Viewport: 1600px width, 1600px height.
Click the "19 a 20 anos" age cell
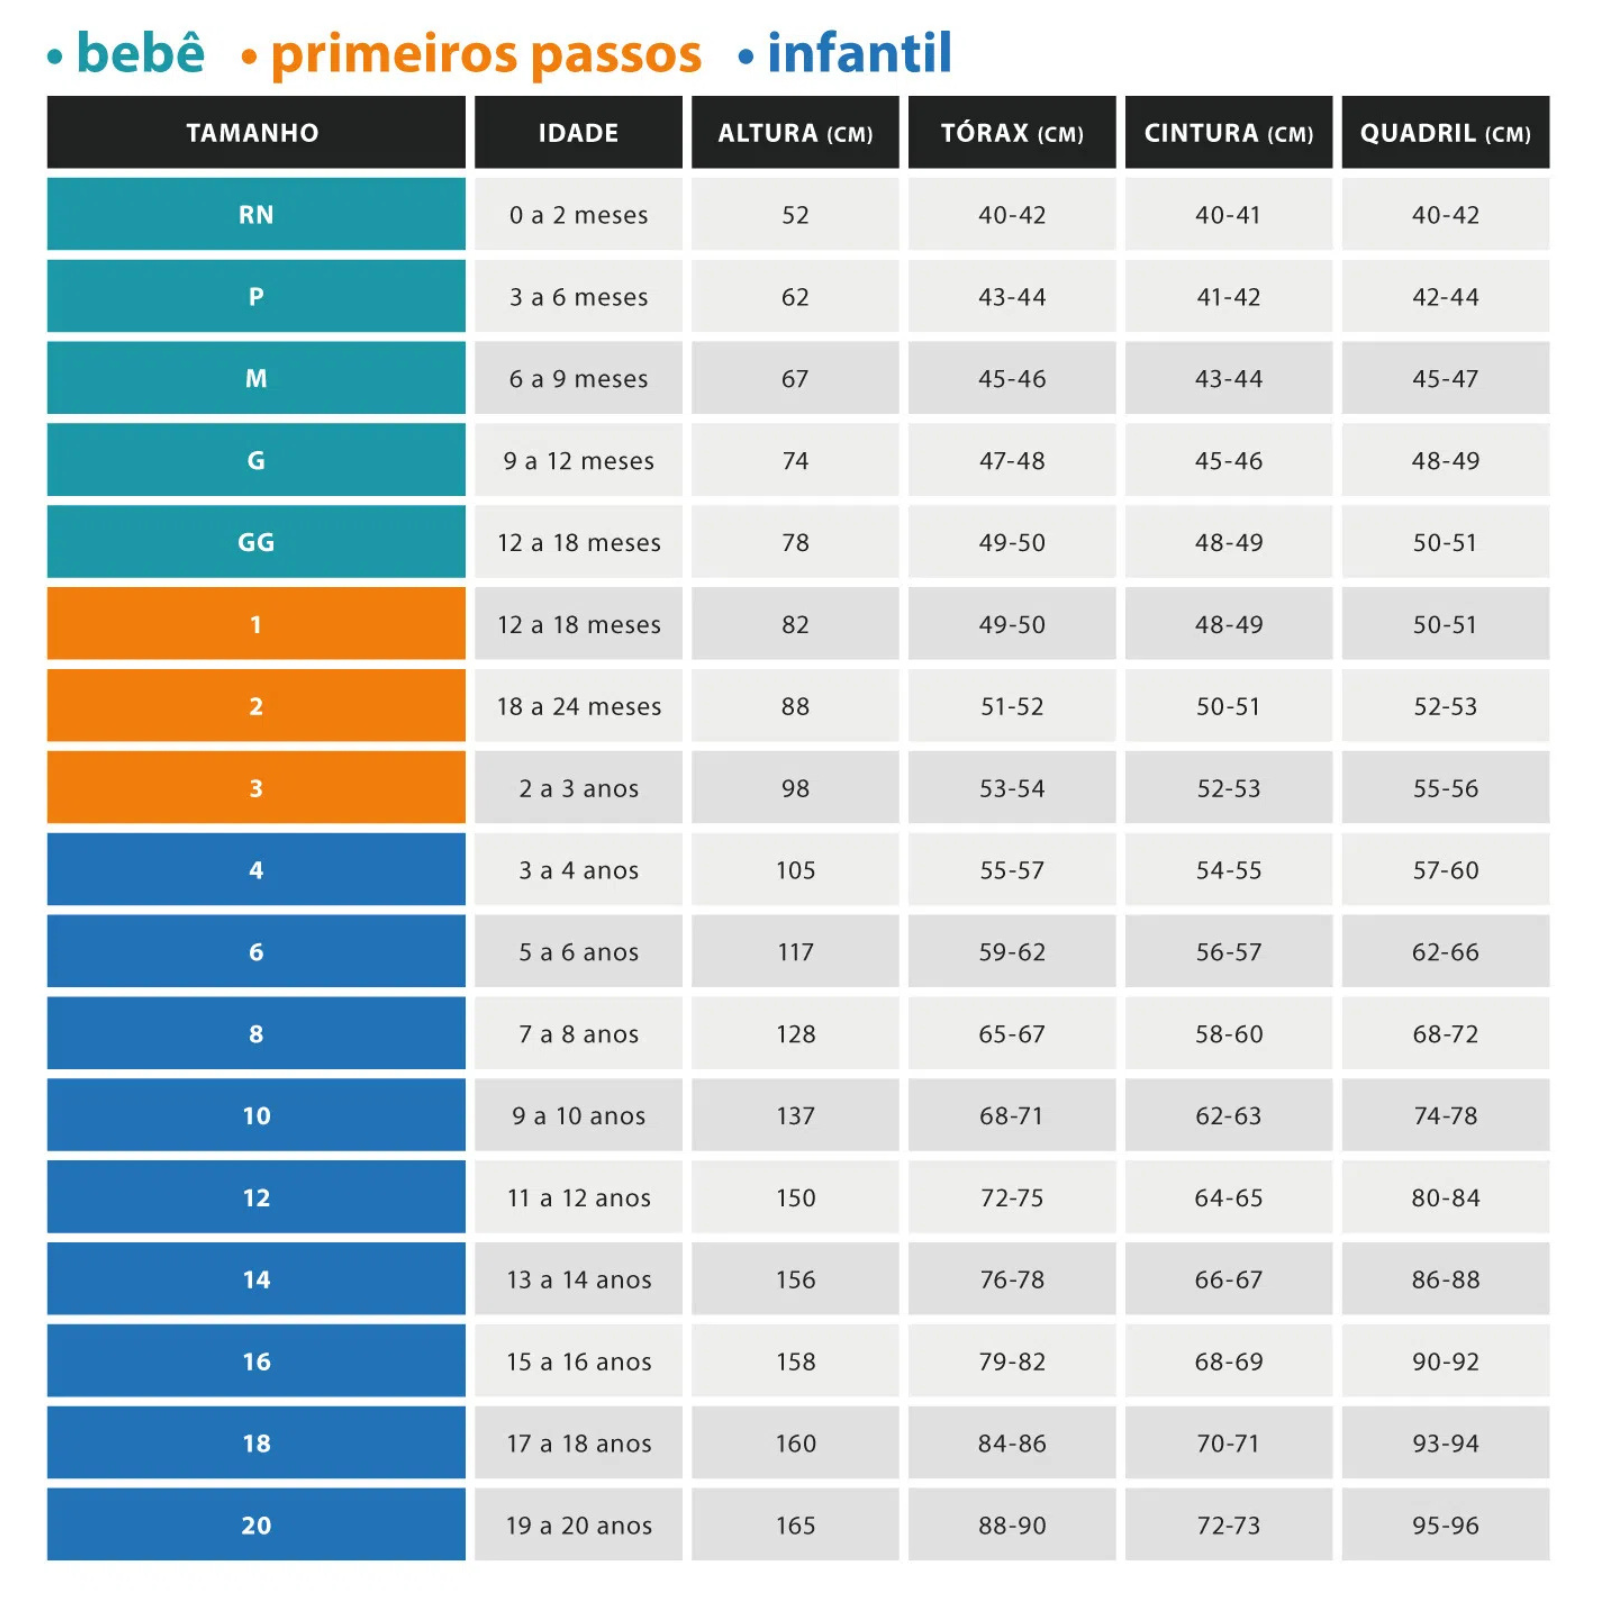pyautogui.click(x=578, y=1525)
